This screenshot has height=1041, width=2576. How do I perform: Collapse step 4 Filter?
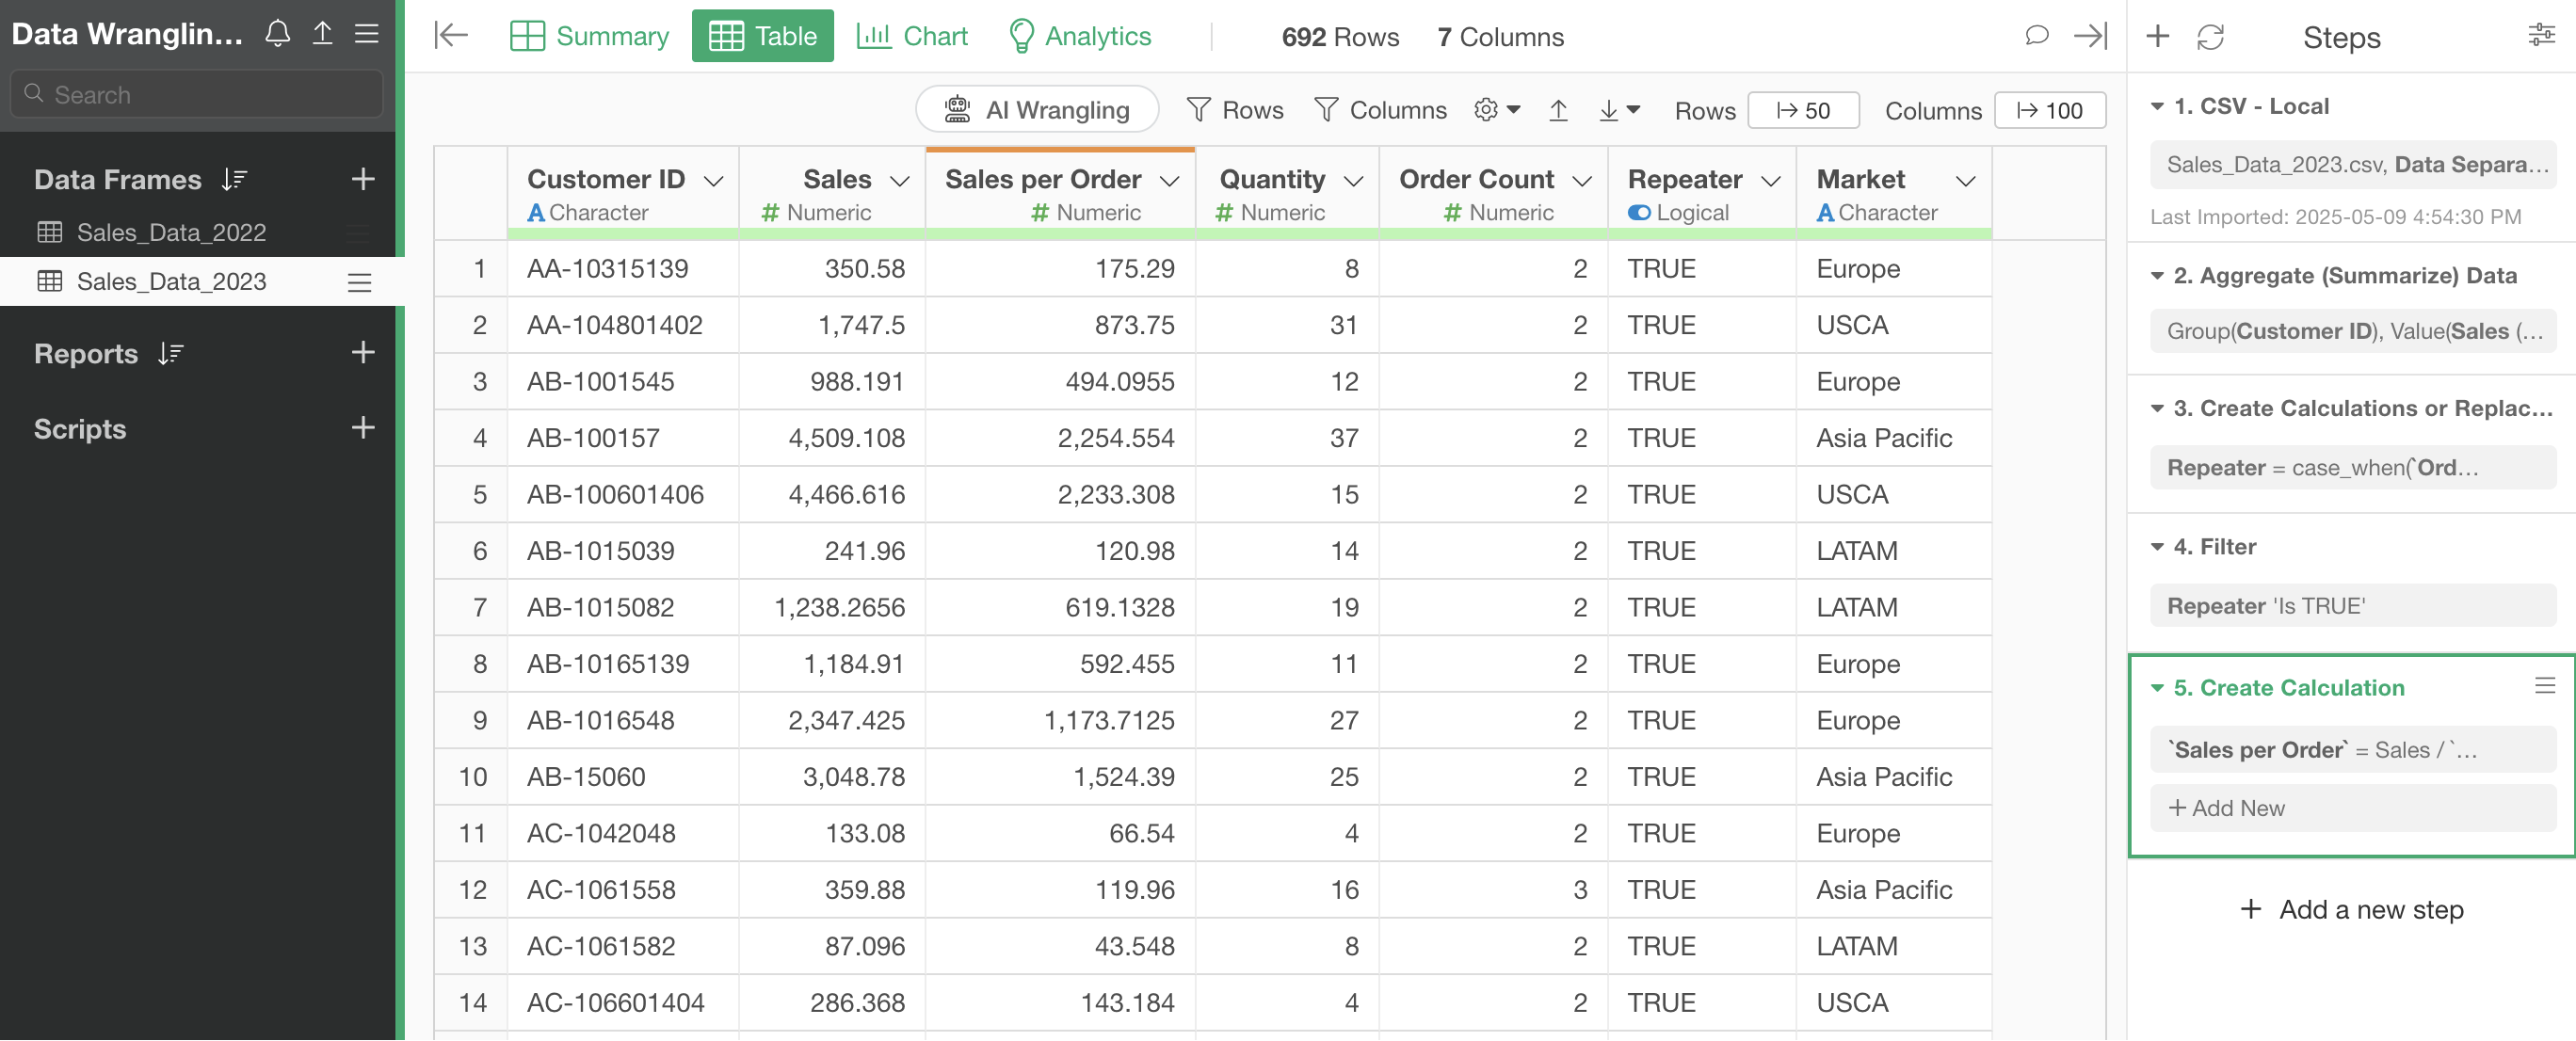tap(2157, 547)
